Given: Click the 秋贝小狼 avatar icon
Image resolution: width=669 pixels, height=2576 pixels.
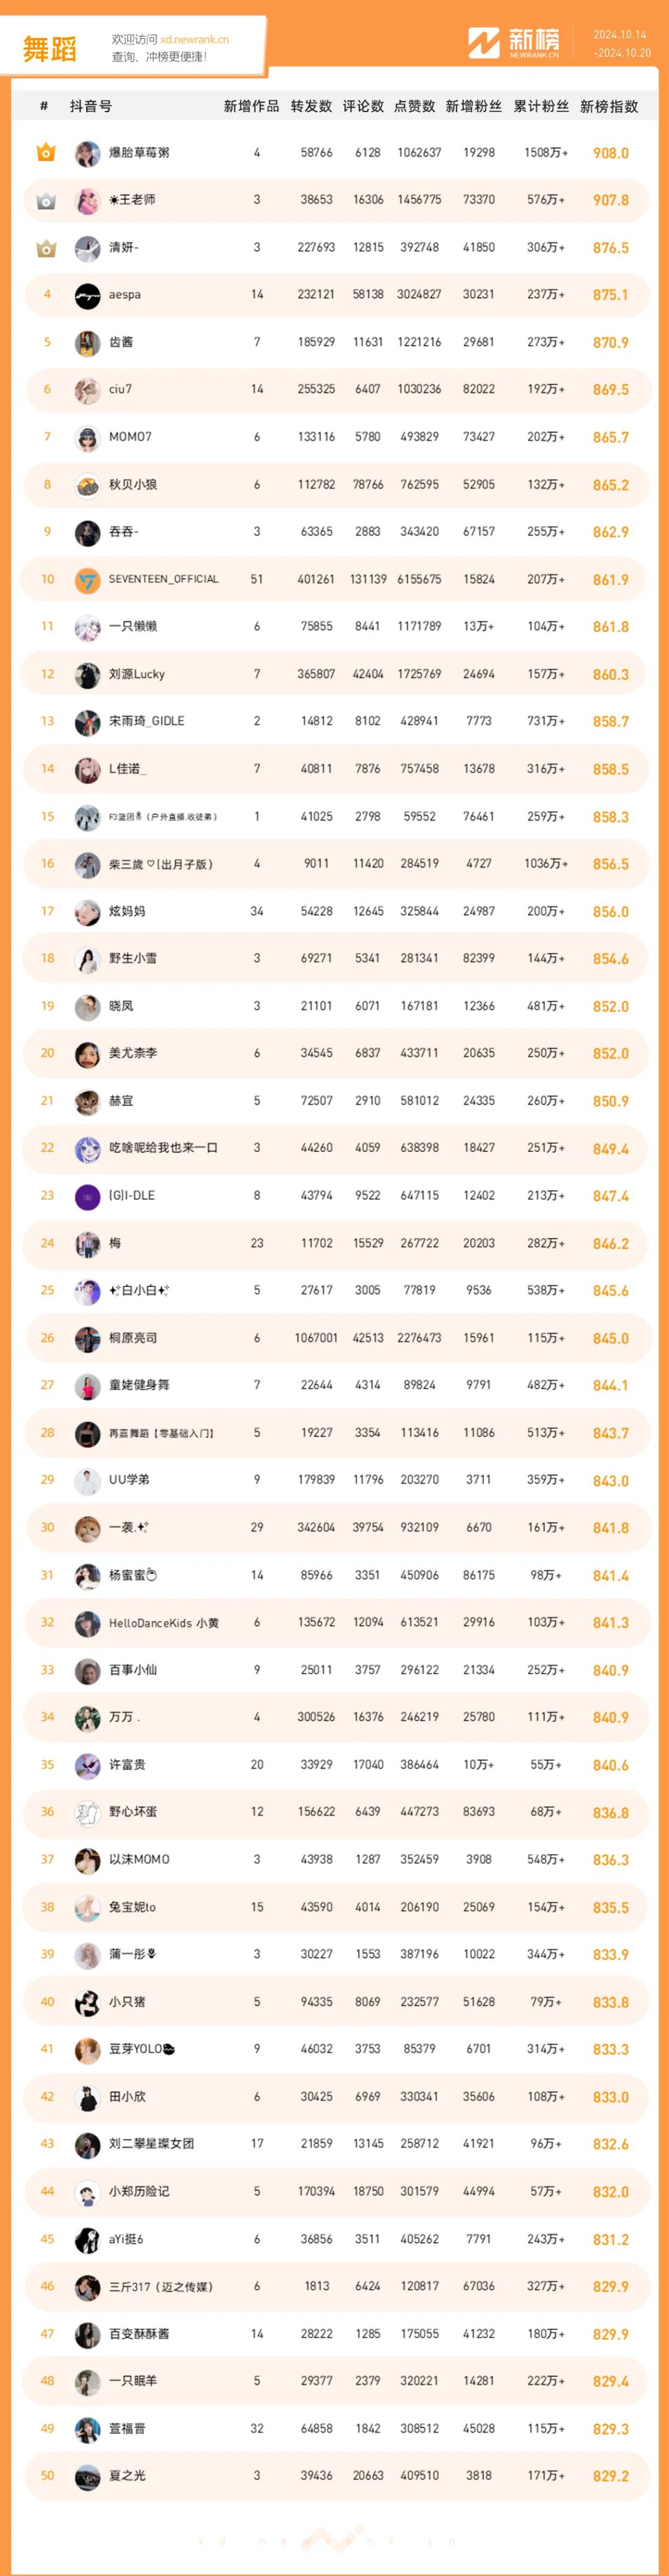Looking at the screenshot, I should point(88,485).
